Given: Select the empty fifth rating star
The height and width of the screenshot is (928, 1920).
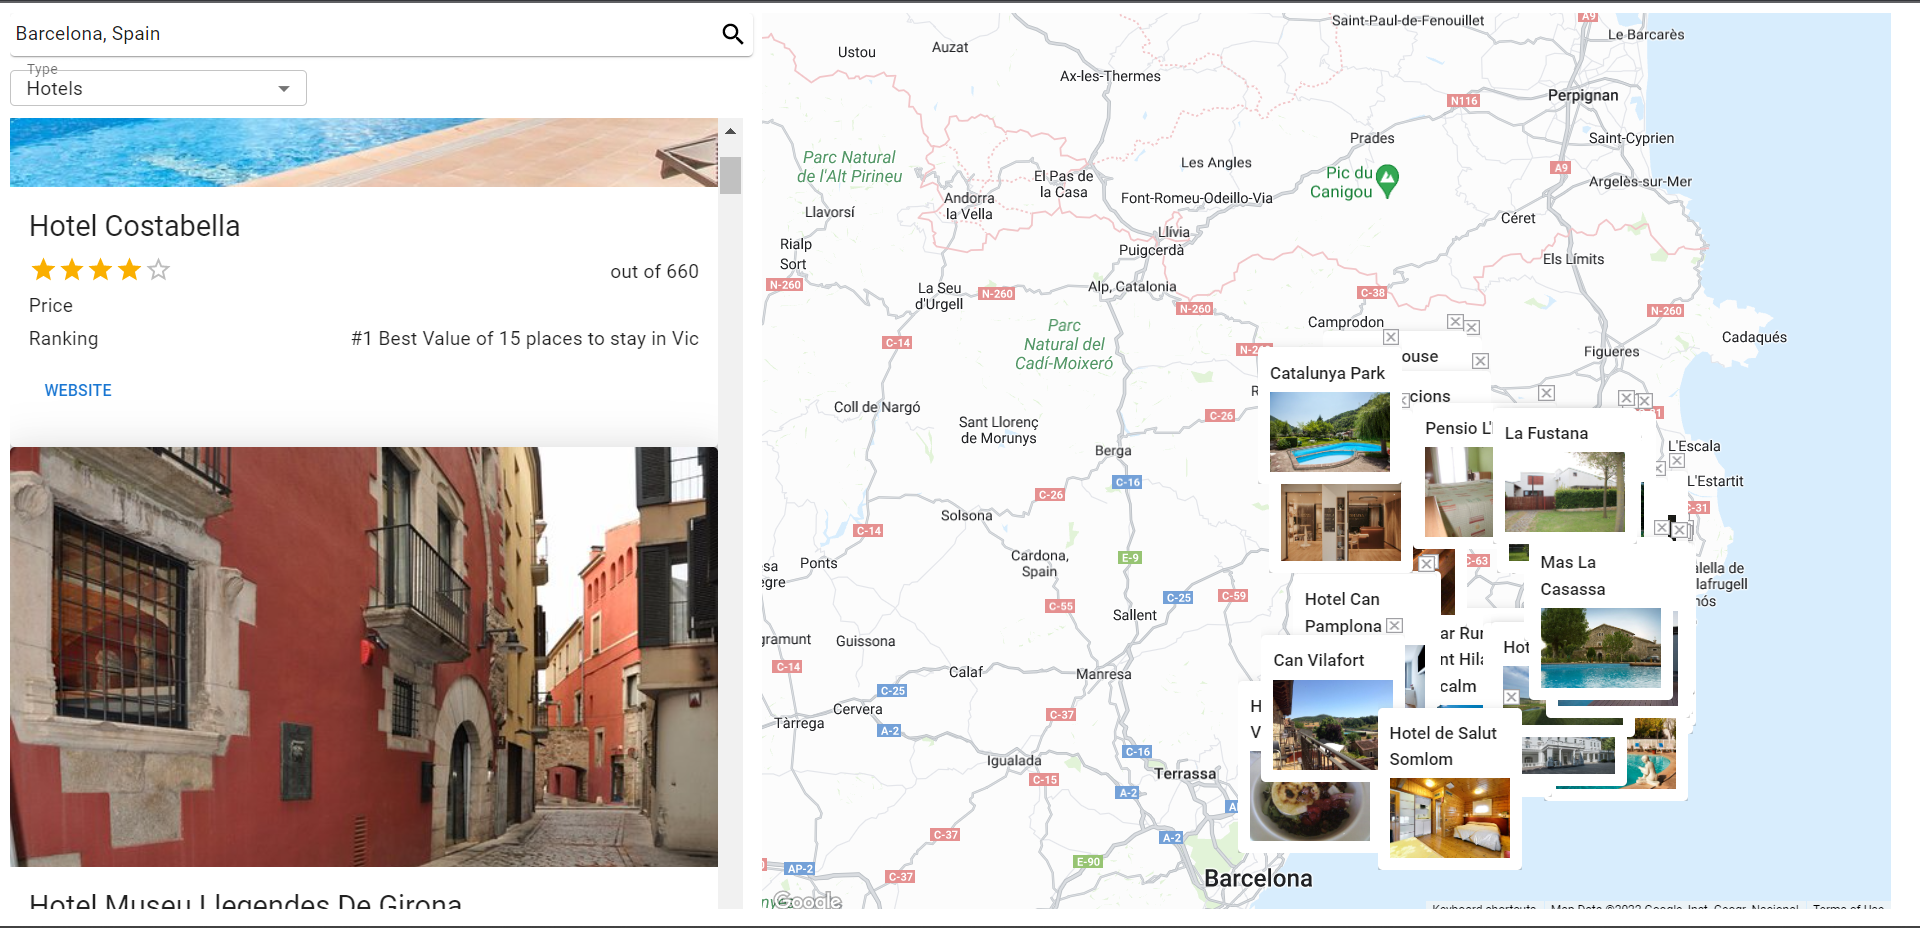Looking at the screenshot, I should coord(159,270).
